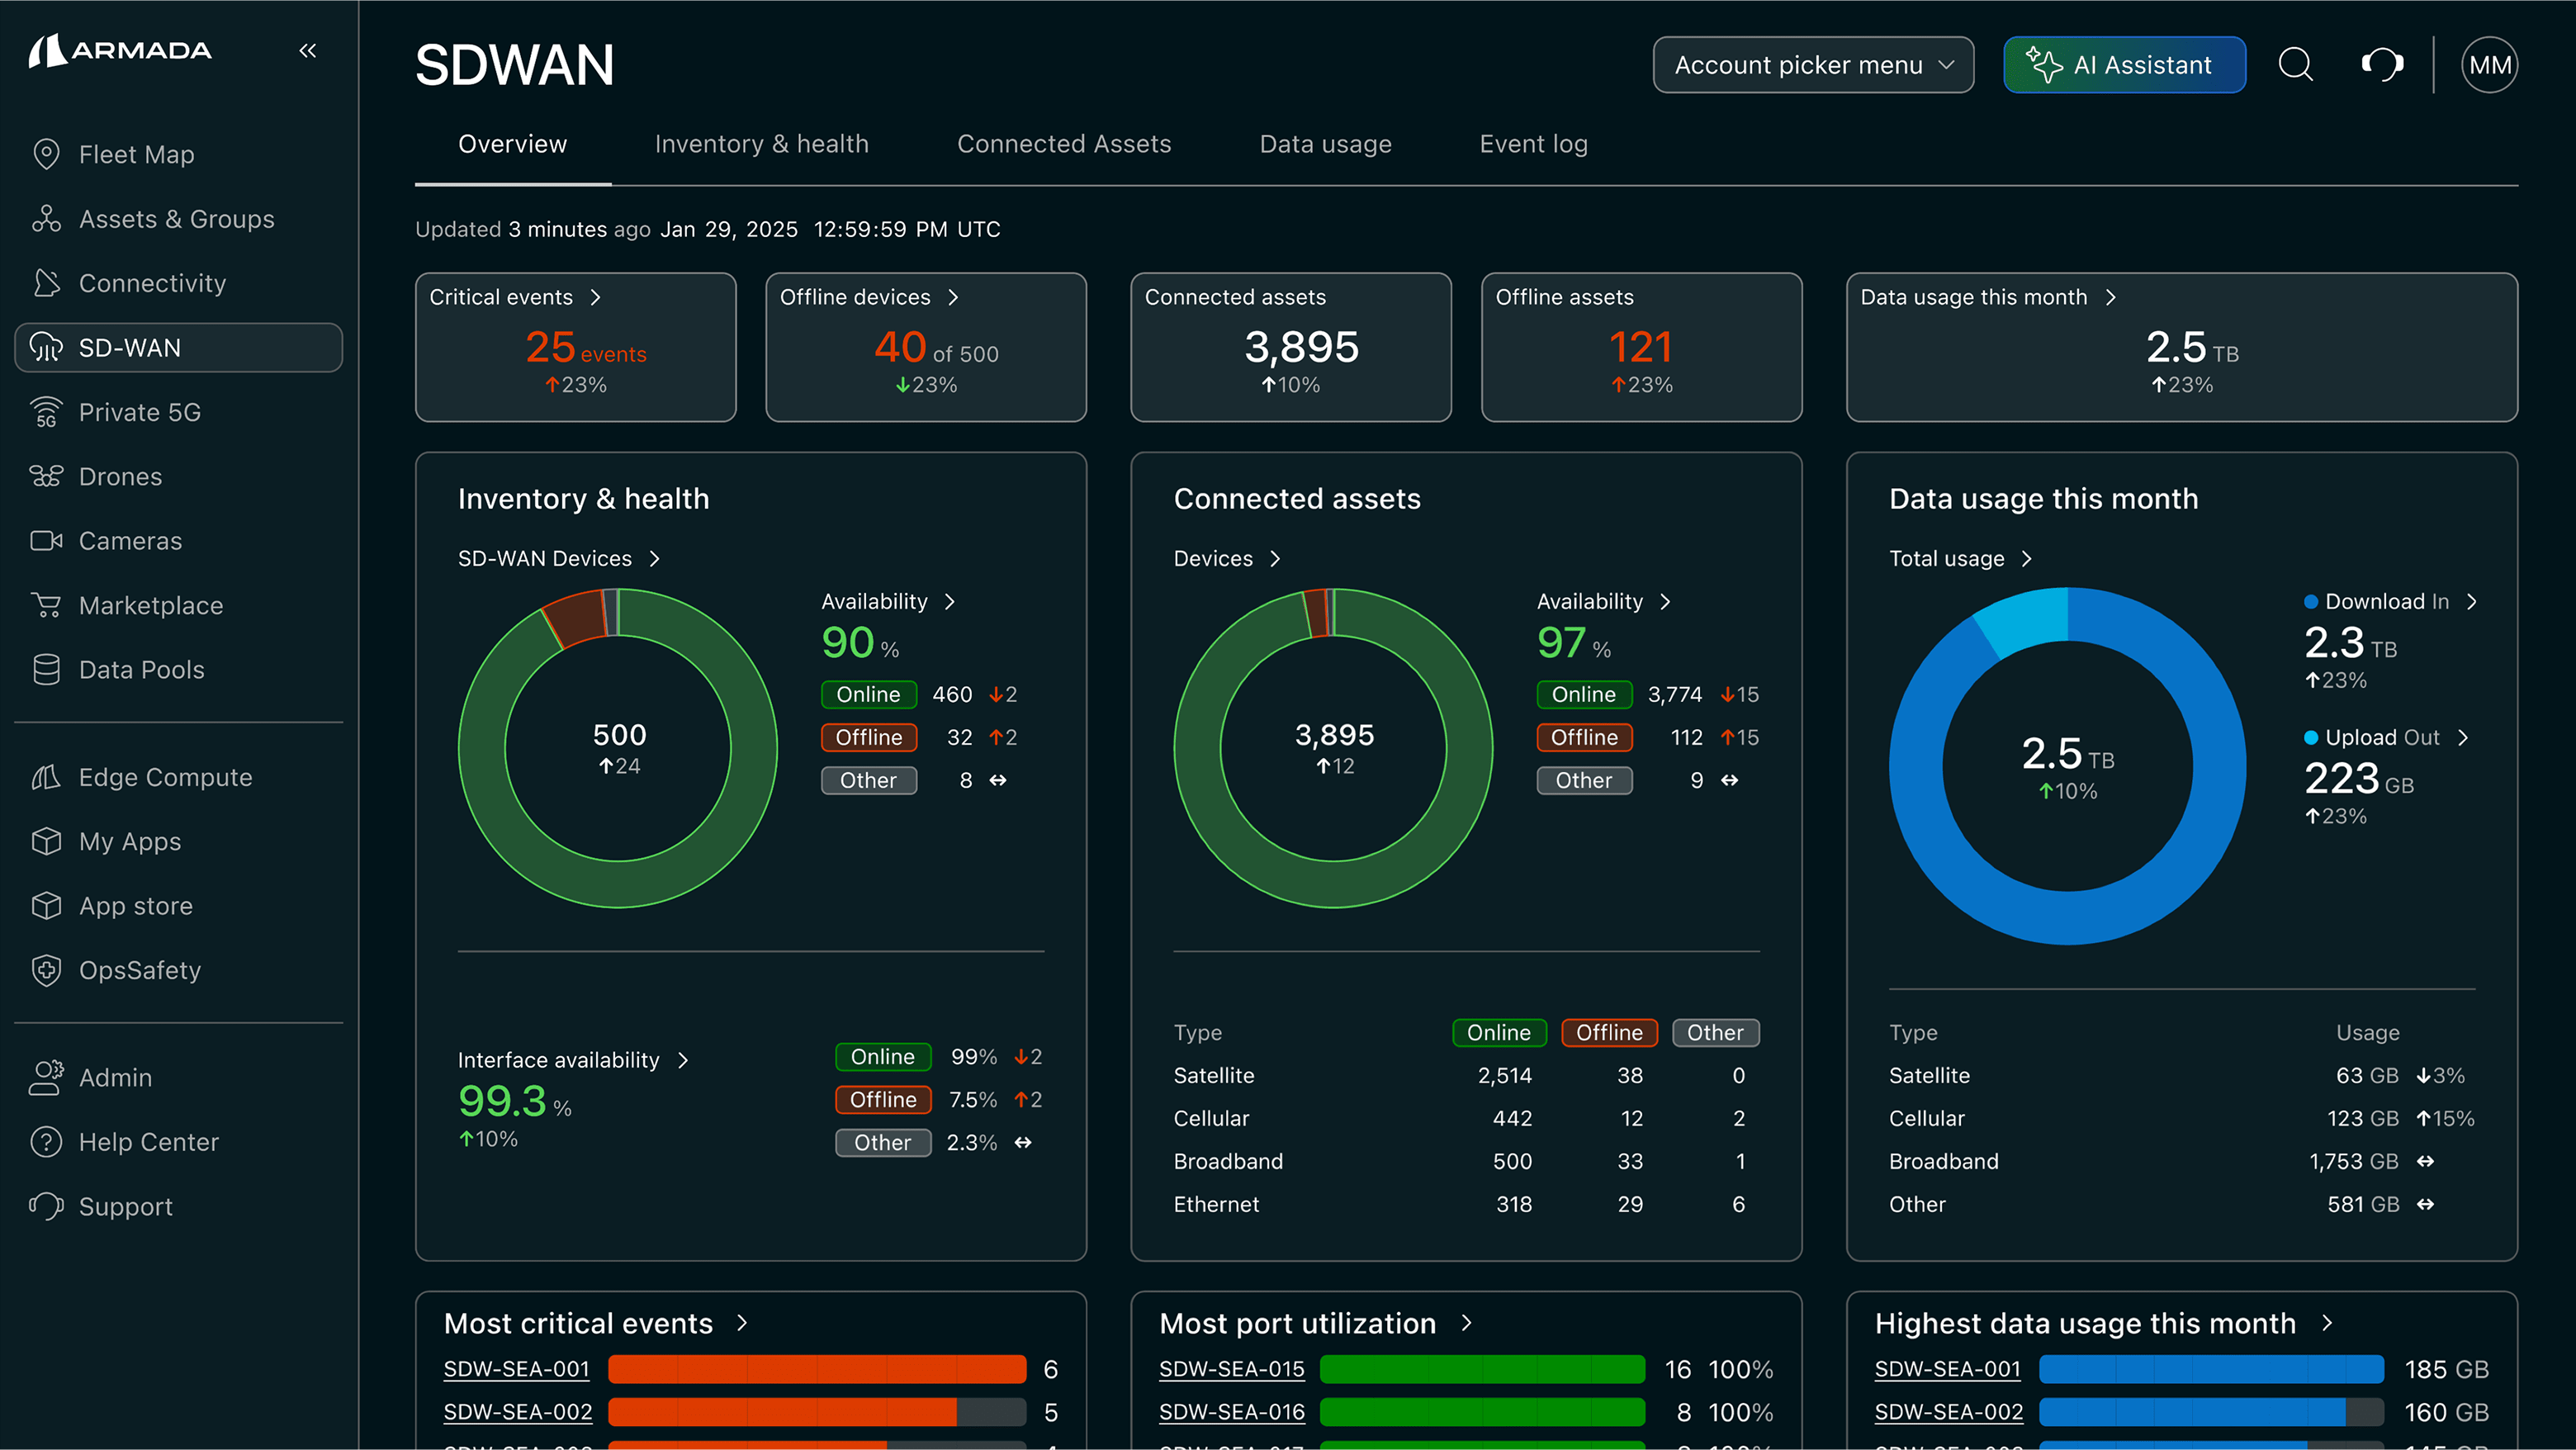Open support headset icon in header

(2382, 65)
